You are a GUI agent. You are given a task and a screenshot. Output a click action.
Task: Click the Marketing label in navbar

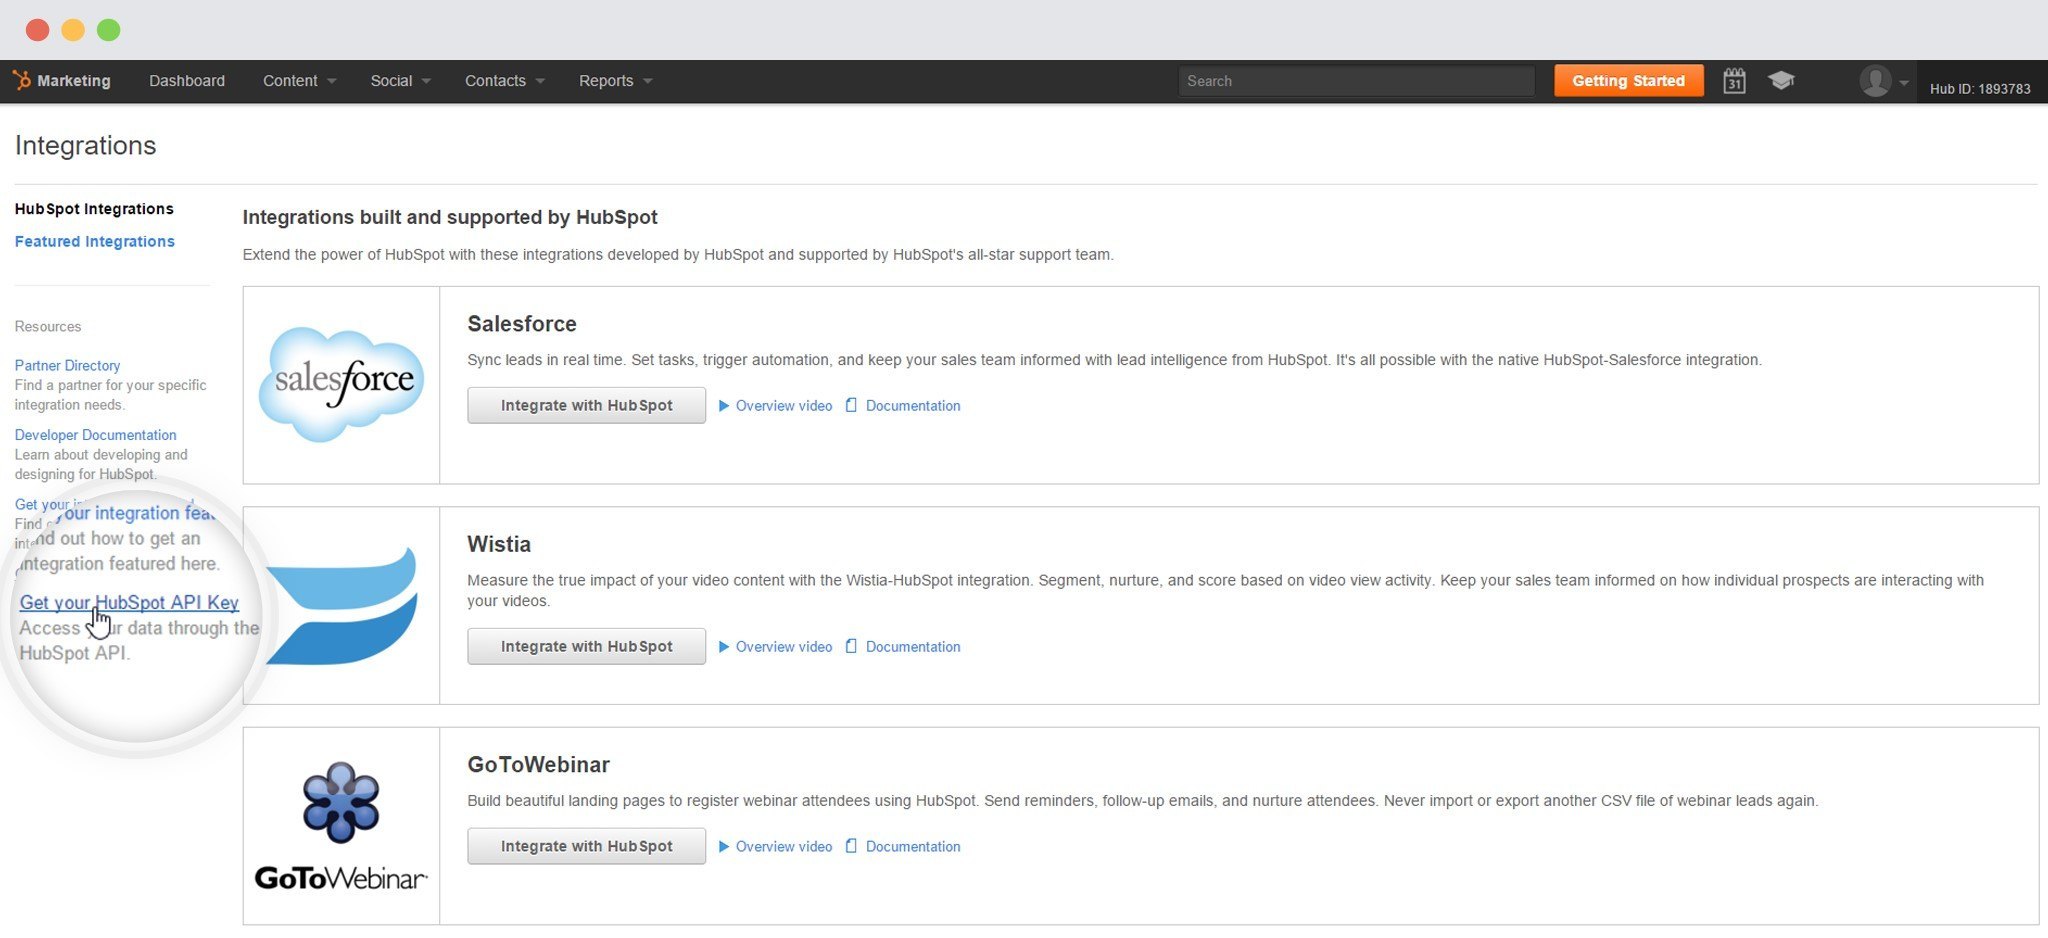click(x=74, y=81)
